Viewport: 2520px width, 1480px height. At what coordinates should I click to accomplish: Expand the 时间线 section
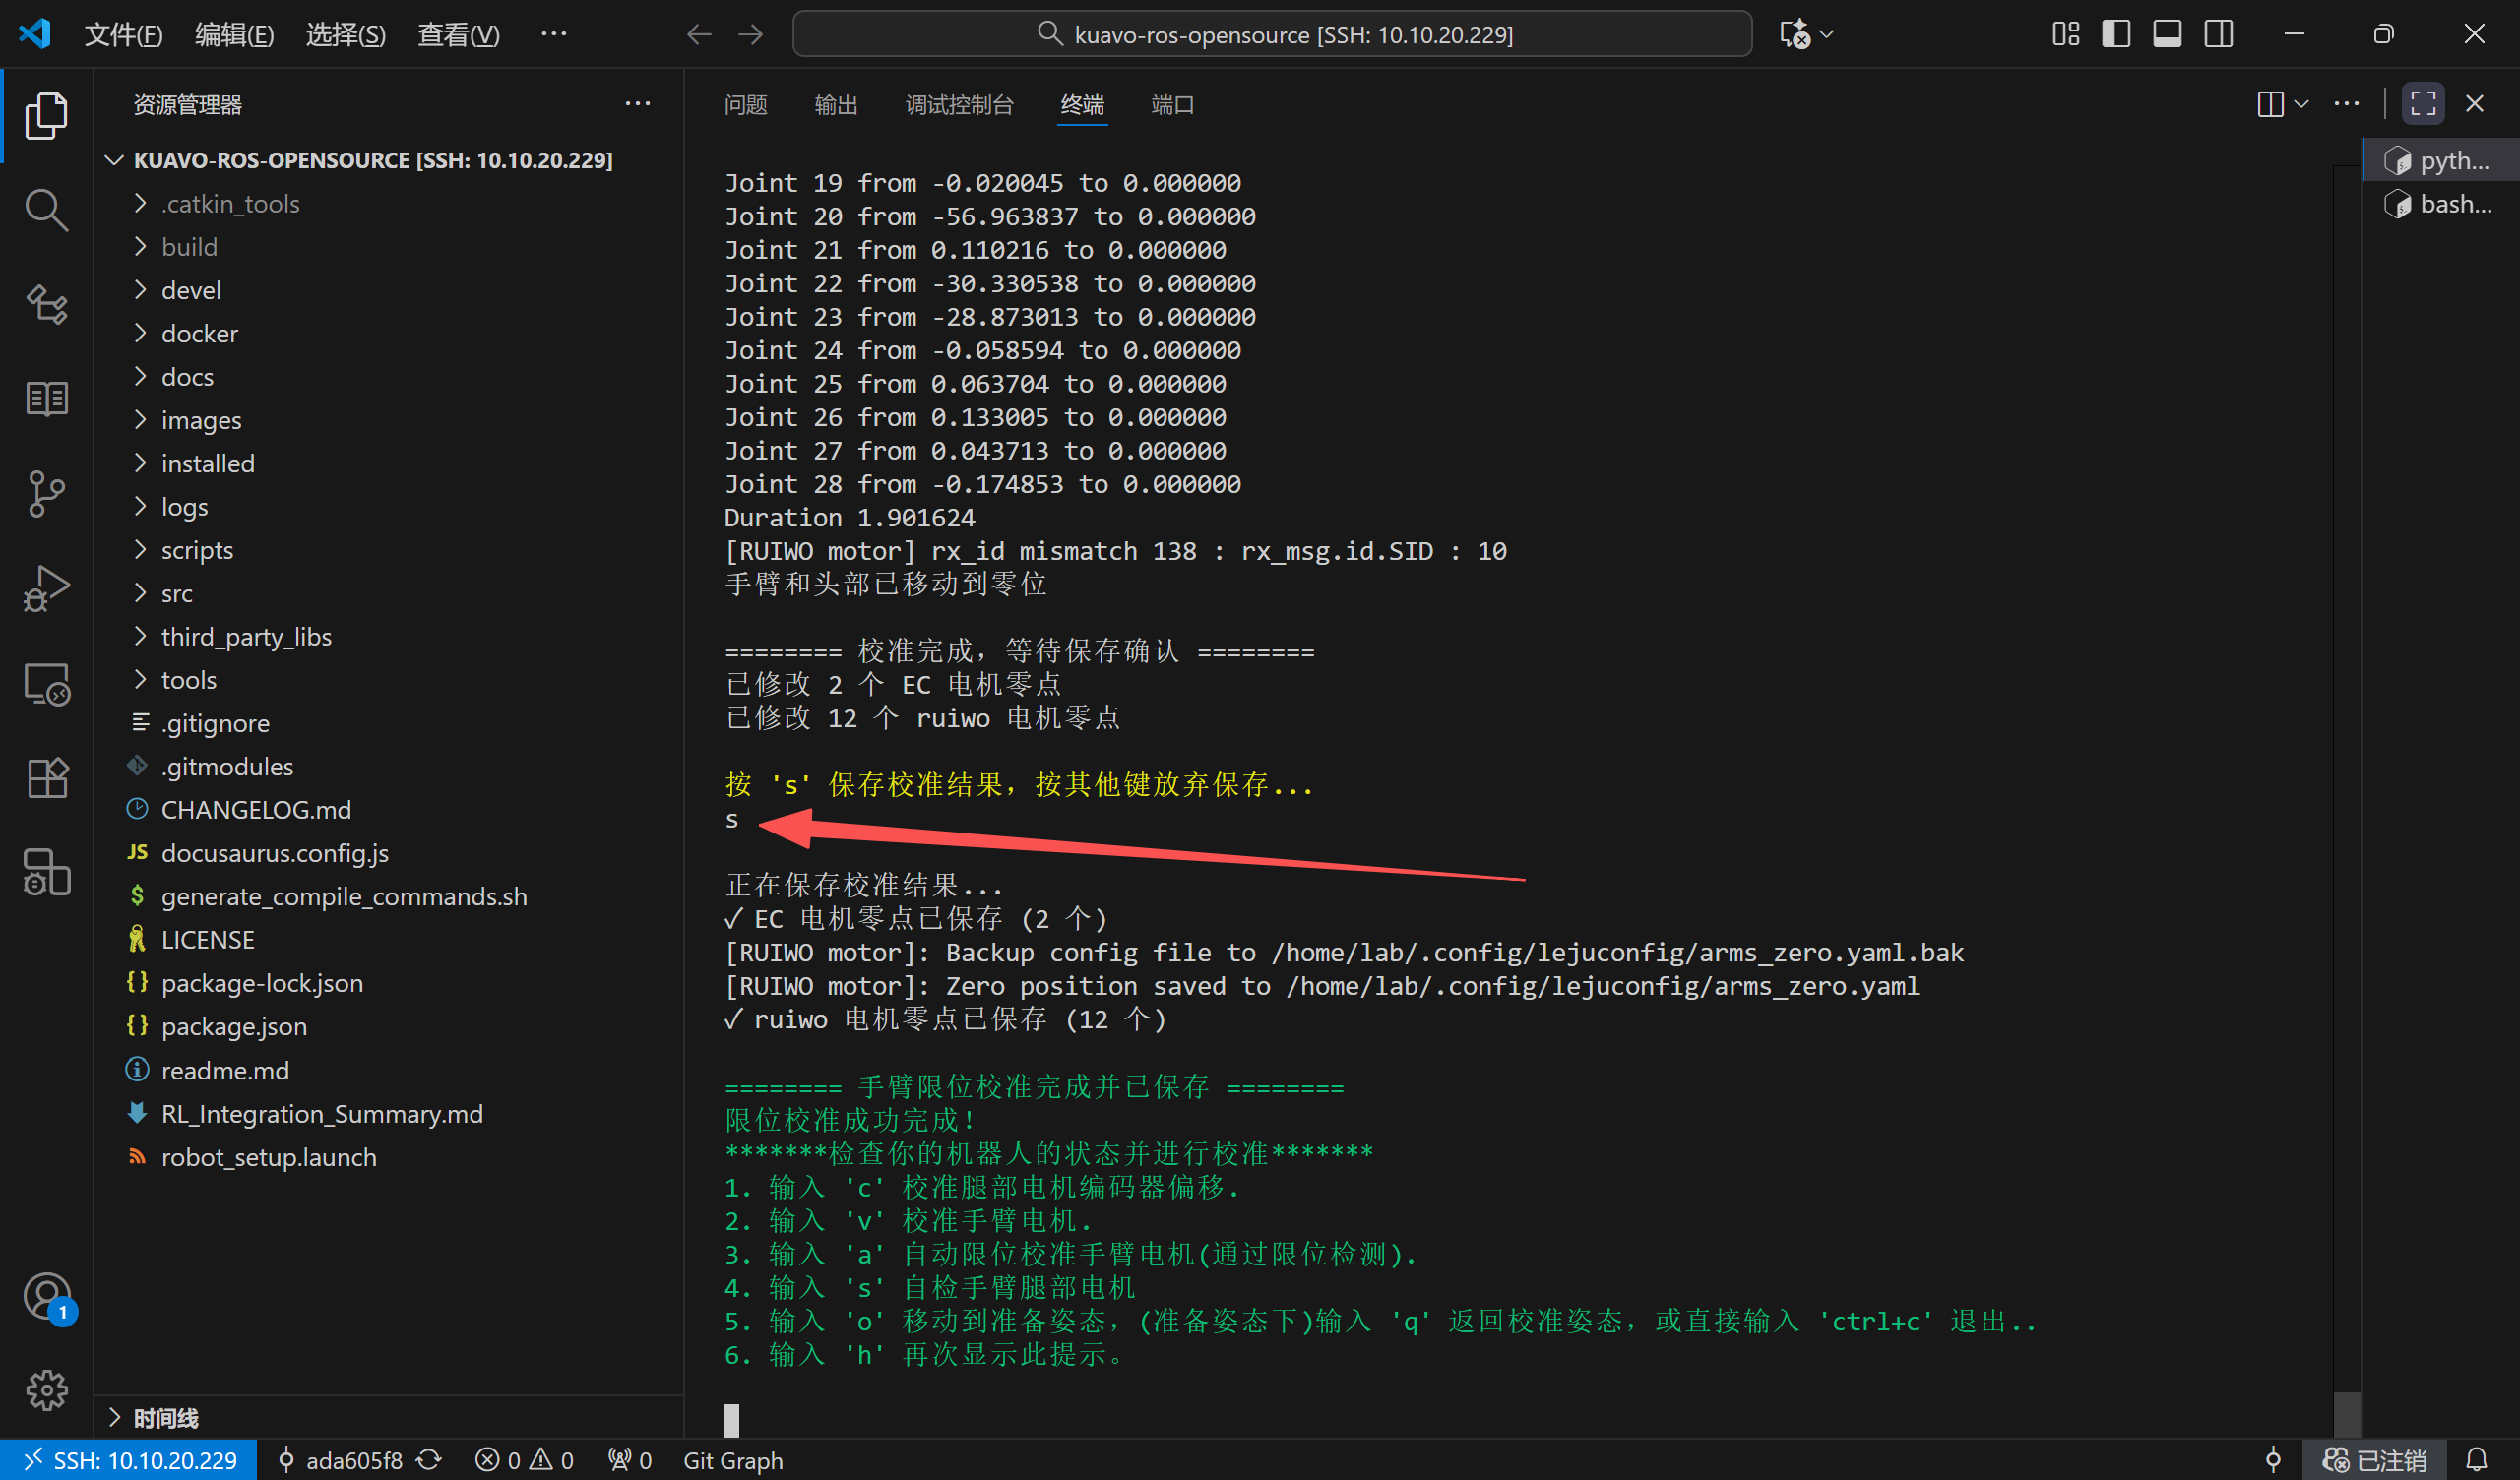tap(166, 1418)
